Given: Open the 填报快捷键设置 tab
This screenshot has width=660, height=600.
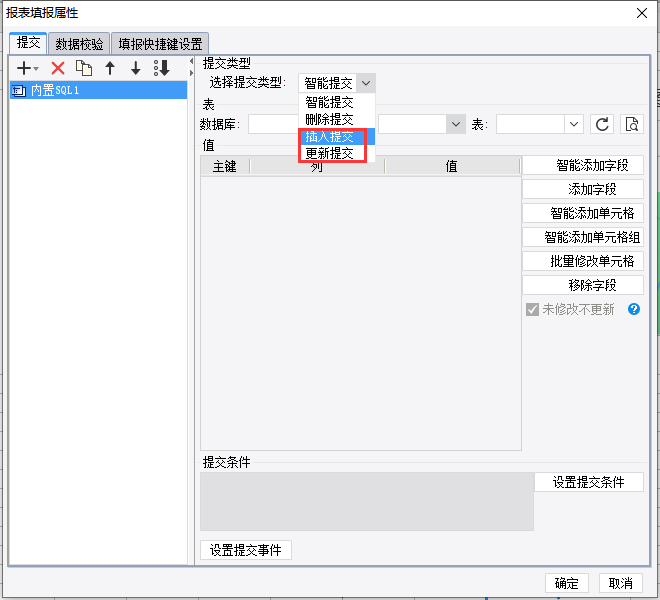Looking at the screenshot, I should click(160, 44).
